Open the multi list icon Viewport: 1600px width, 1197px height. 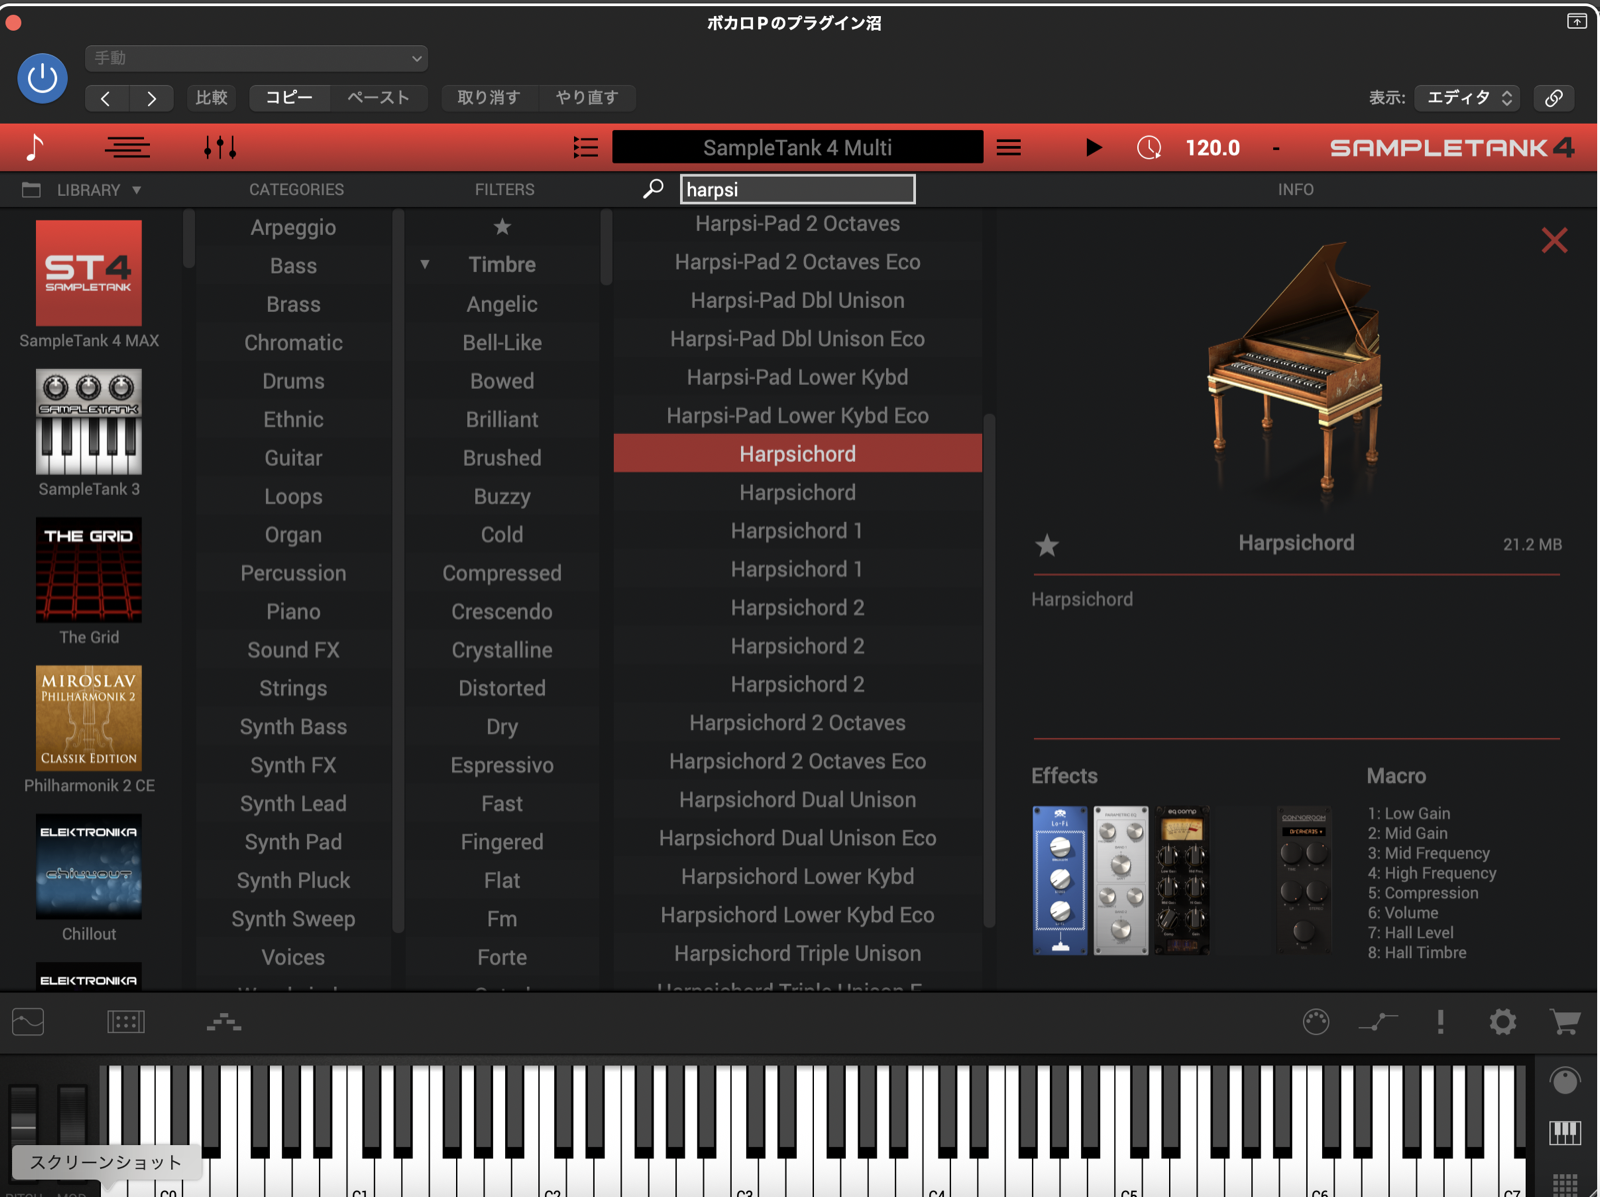(x=586, y=148)
